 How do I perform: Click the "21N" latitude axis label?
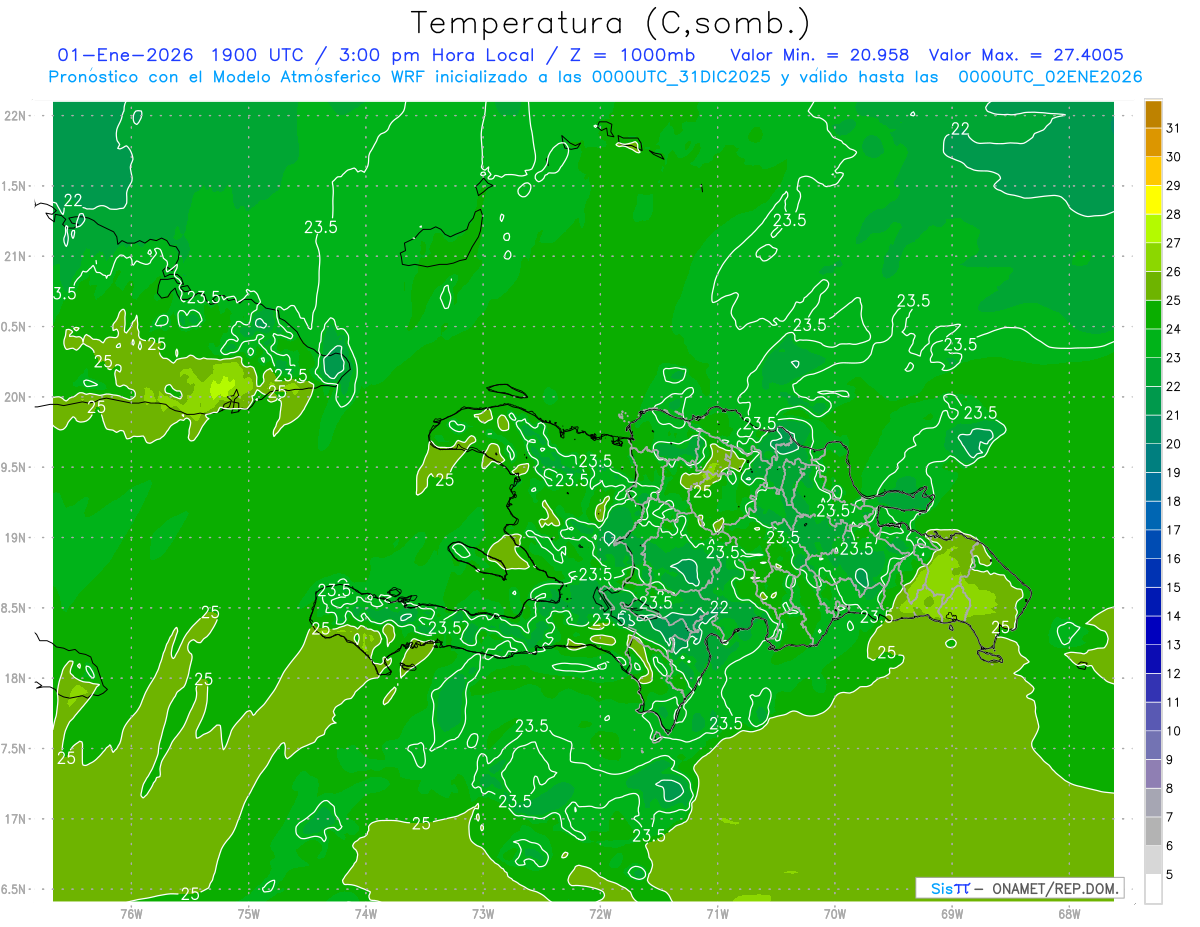(x=16, y=256)
